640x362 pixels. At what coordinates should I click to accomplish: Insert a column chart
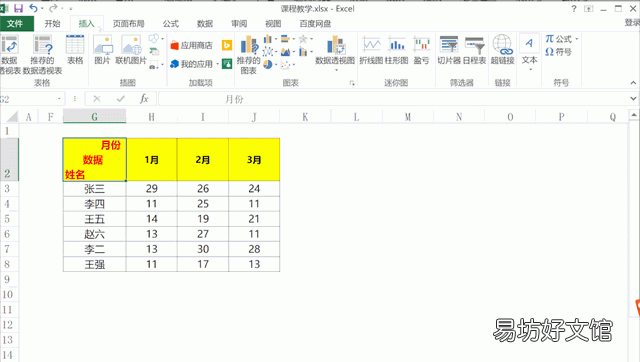[268, 39]
